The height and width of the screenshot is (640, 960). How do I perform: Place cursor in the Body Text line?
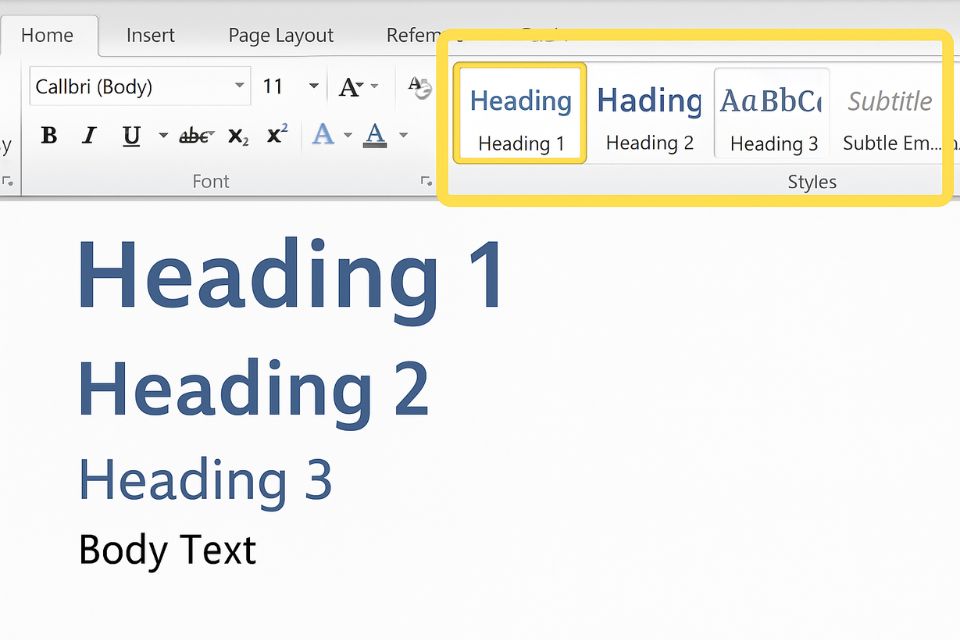point(167,549)
